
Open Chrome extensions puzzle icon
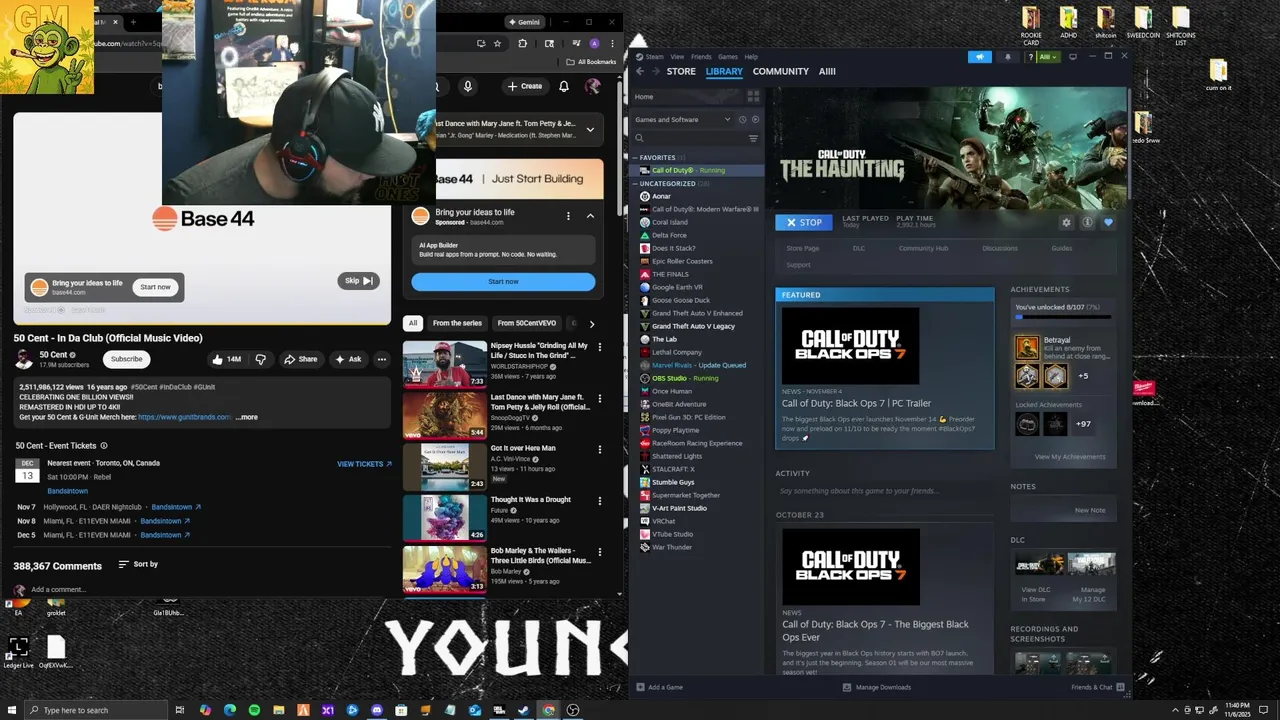522,44
